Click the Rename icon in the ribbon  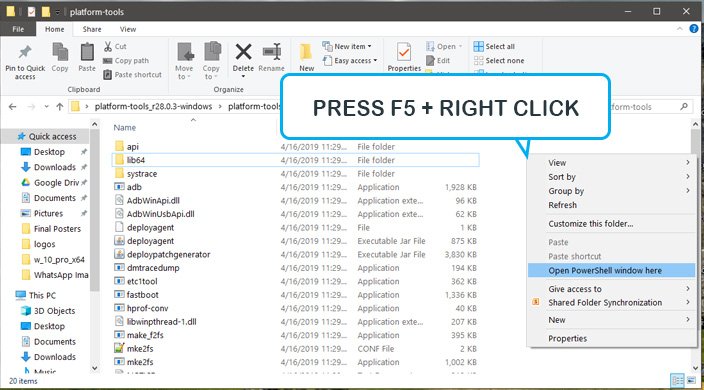(272, 52)
